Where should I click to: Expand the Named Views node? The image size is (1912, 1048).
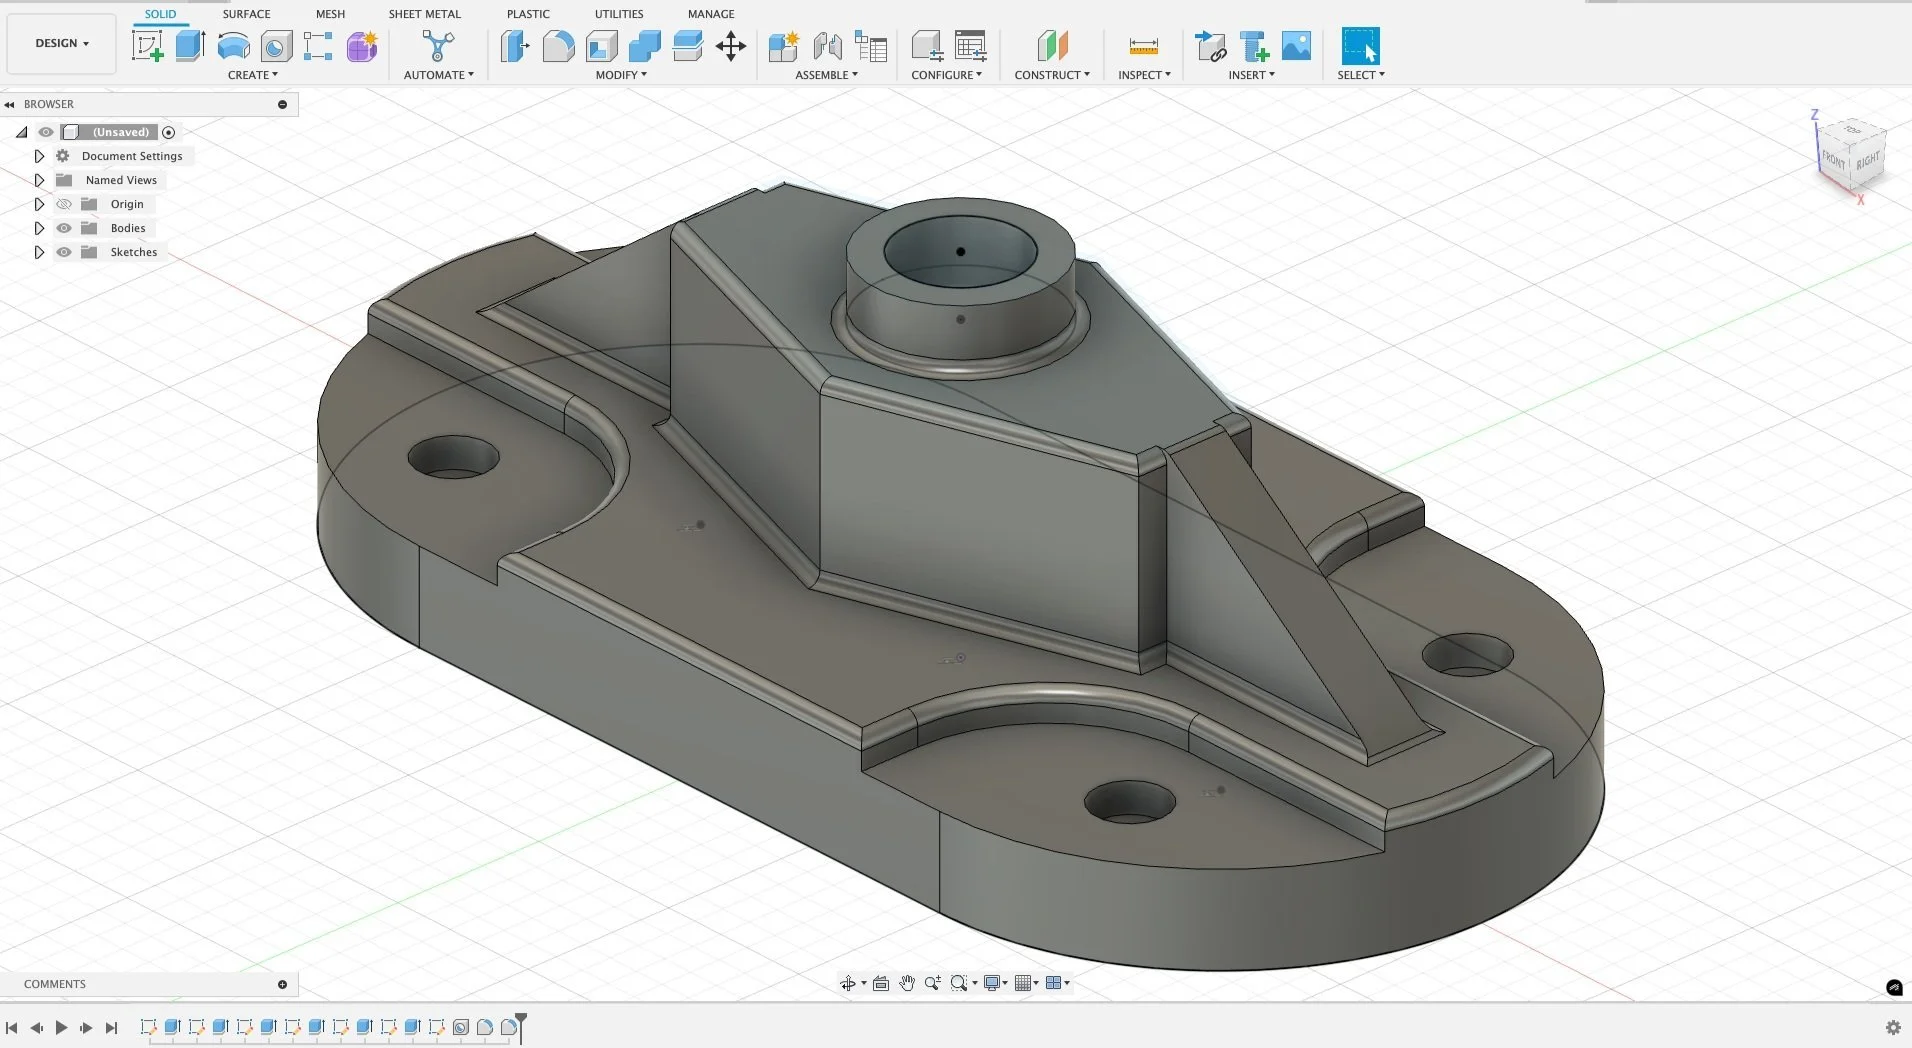(x=39, y=180)
